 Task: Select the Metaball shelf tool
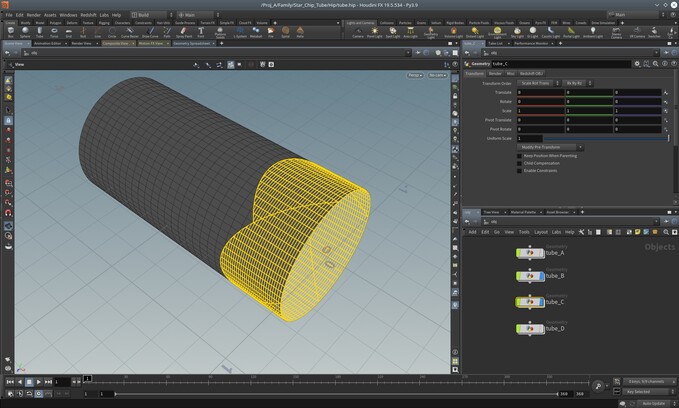[256, 32]
